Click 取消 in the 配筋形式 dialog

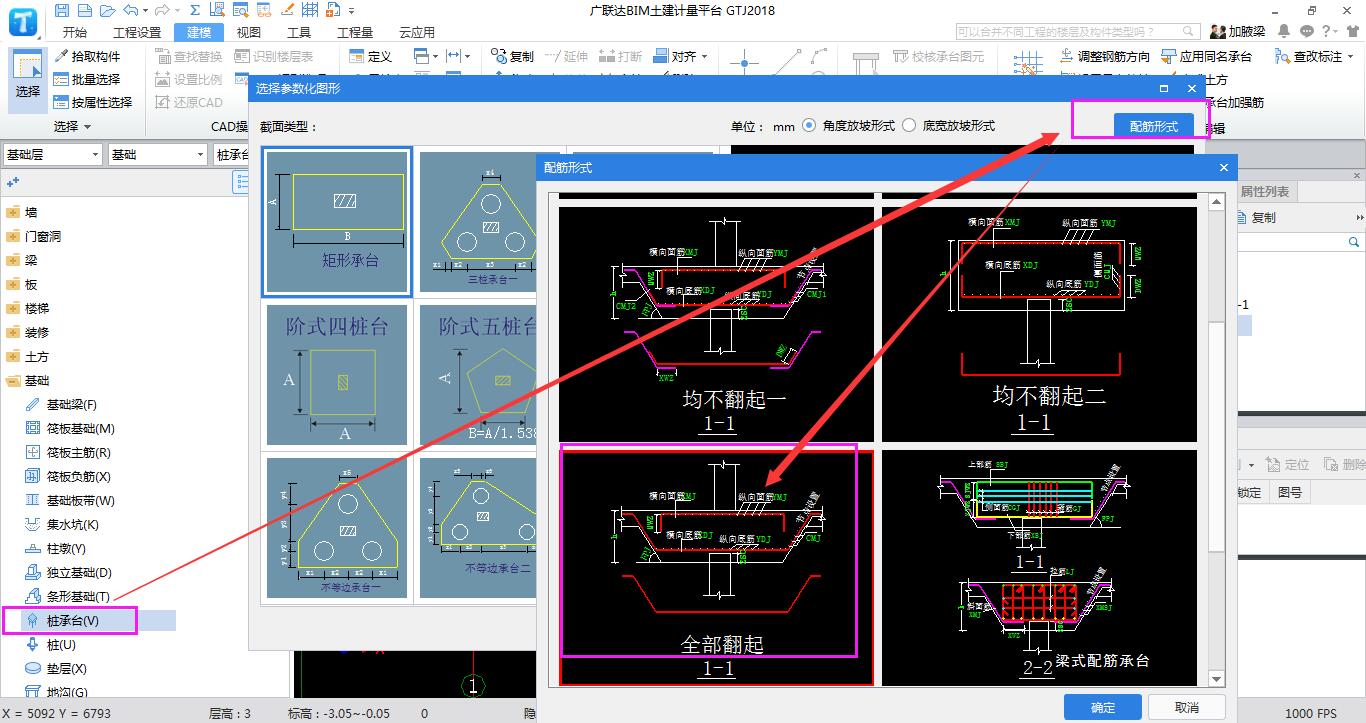point(1187,707)
